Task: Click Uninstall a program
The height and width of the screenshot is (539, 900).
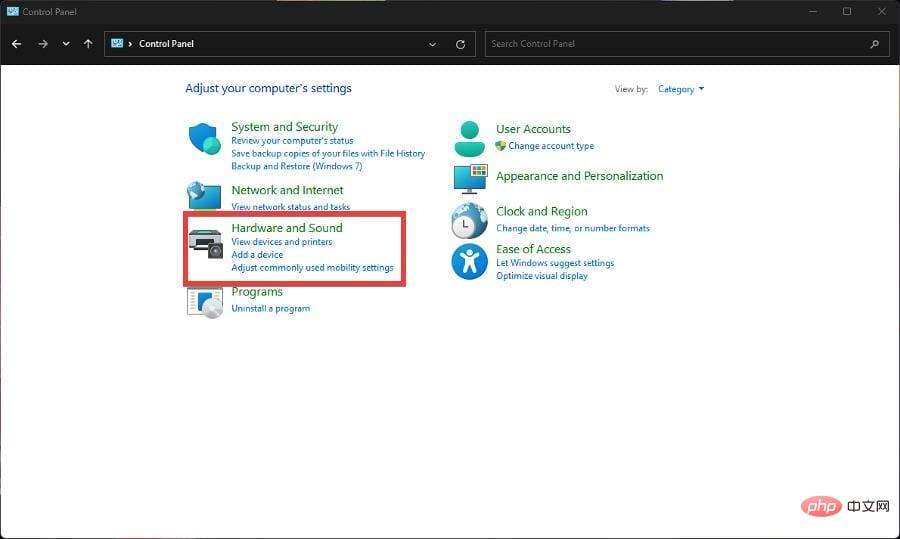Action: tap(270, 308)
